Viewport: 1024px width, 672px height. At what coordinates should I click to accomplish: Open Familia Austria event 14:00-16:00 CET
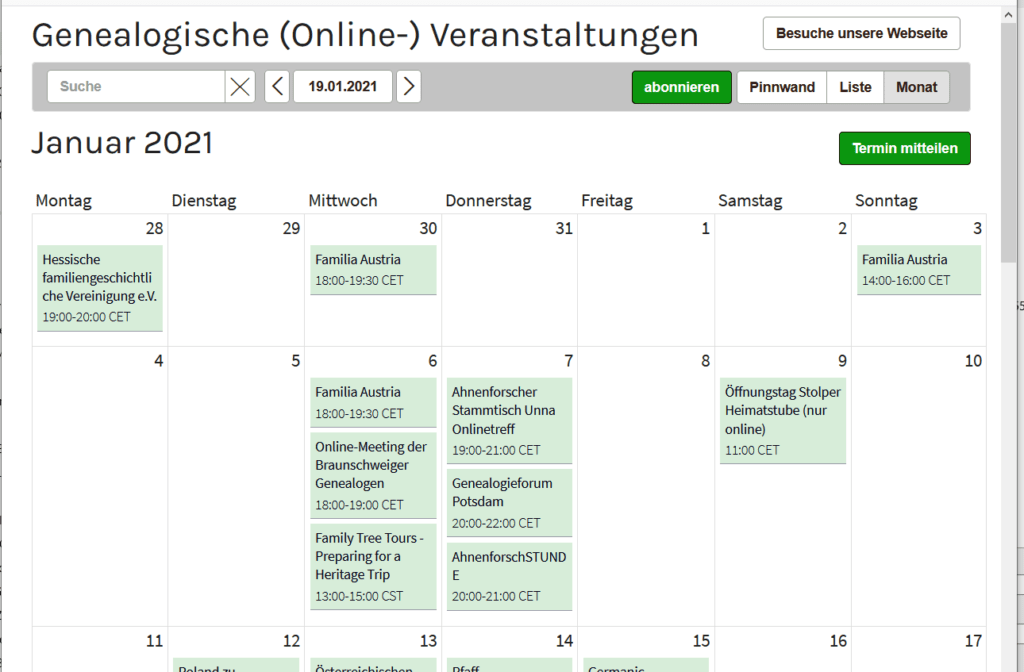[919, 270]
